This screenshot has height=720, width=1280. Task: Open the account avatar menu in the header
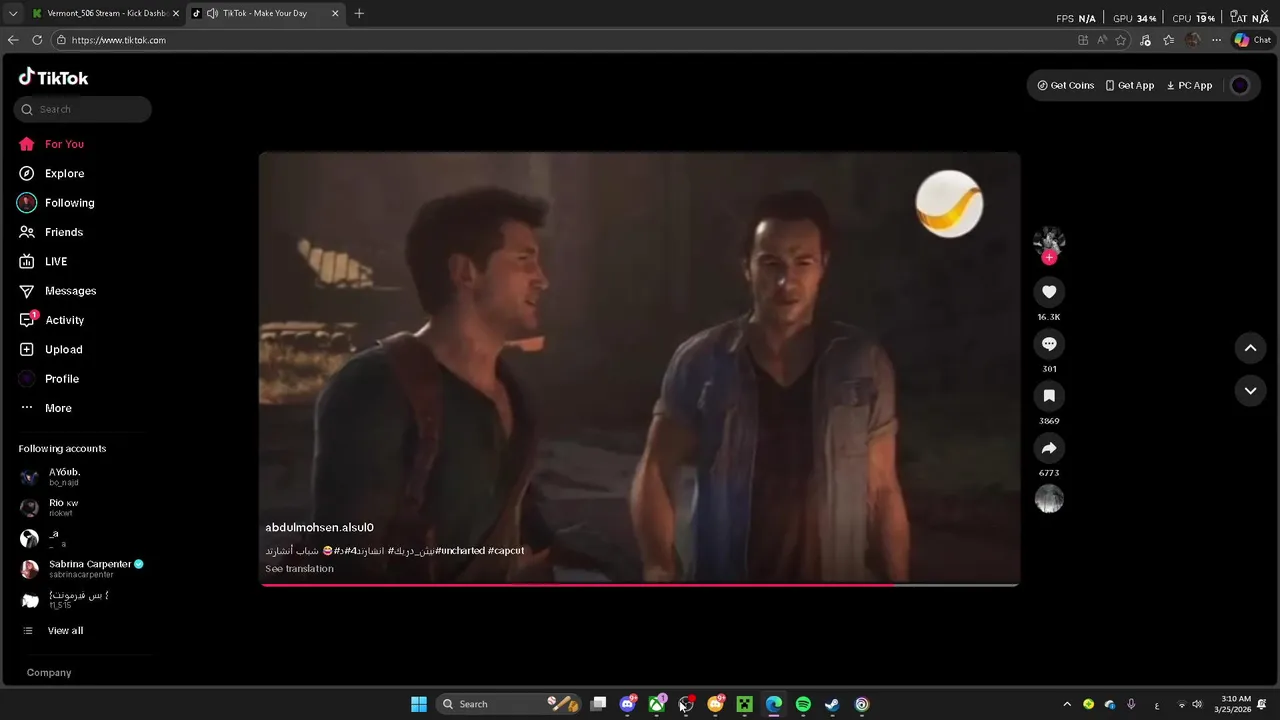pos(1240,86)
